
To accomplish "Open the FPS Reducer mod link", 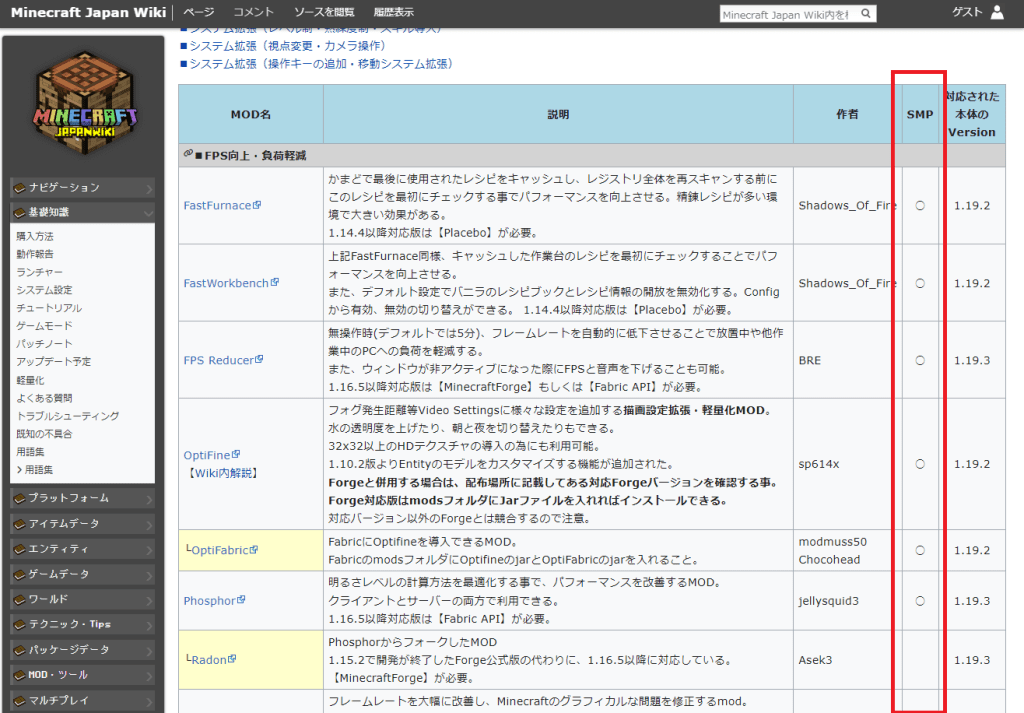I will [x=219, y=360].
